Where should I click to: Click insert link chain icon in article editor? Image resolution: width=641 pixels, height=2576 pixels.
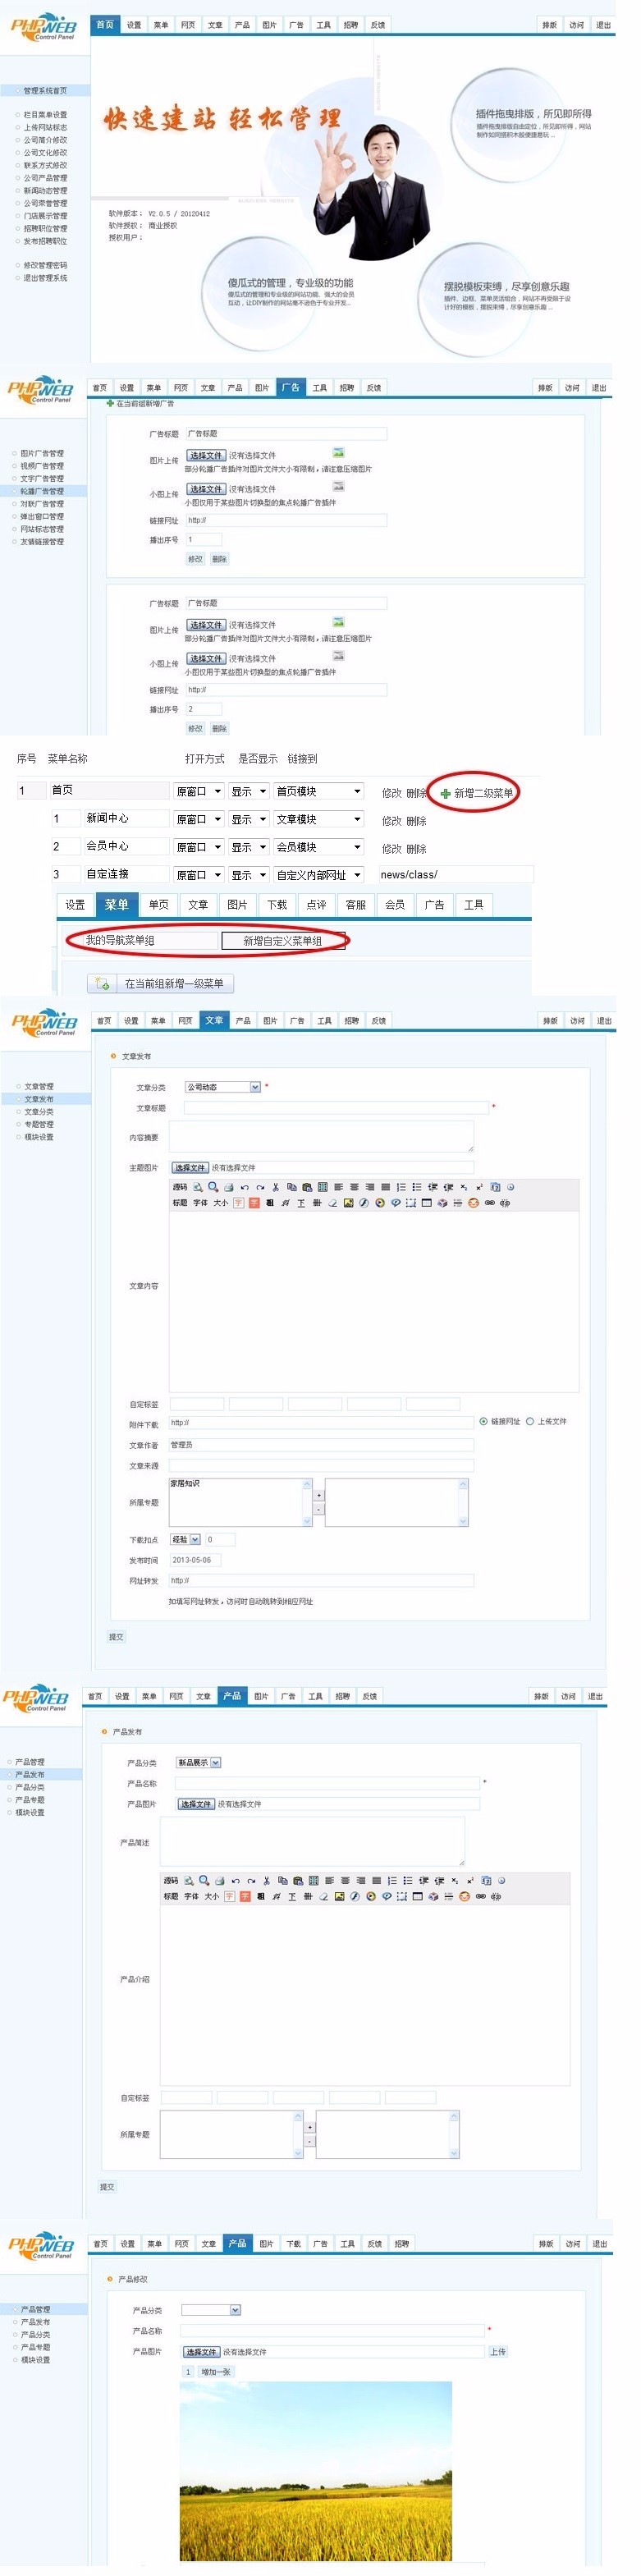pos(489,1203)
